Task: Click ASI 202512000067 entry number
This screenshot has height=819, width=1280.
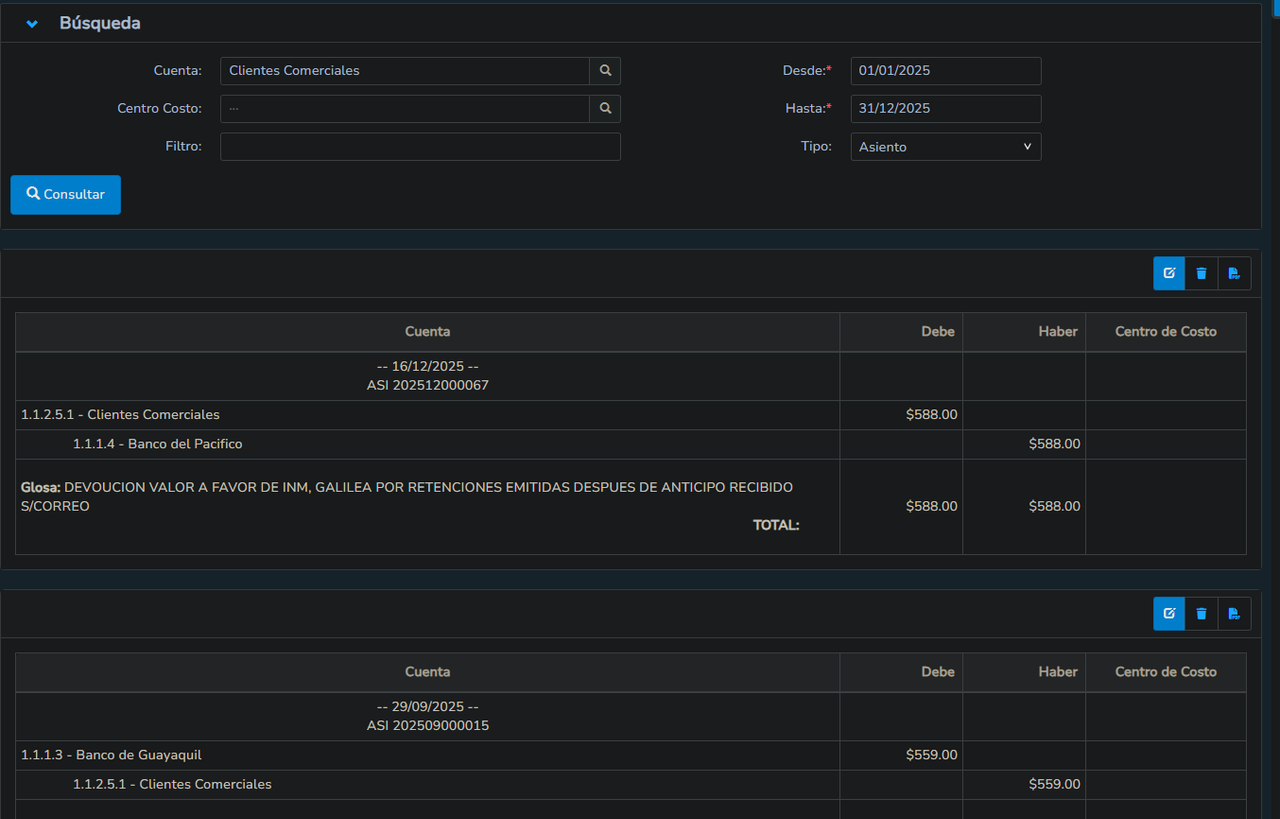Action: tap(428, 385)
